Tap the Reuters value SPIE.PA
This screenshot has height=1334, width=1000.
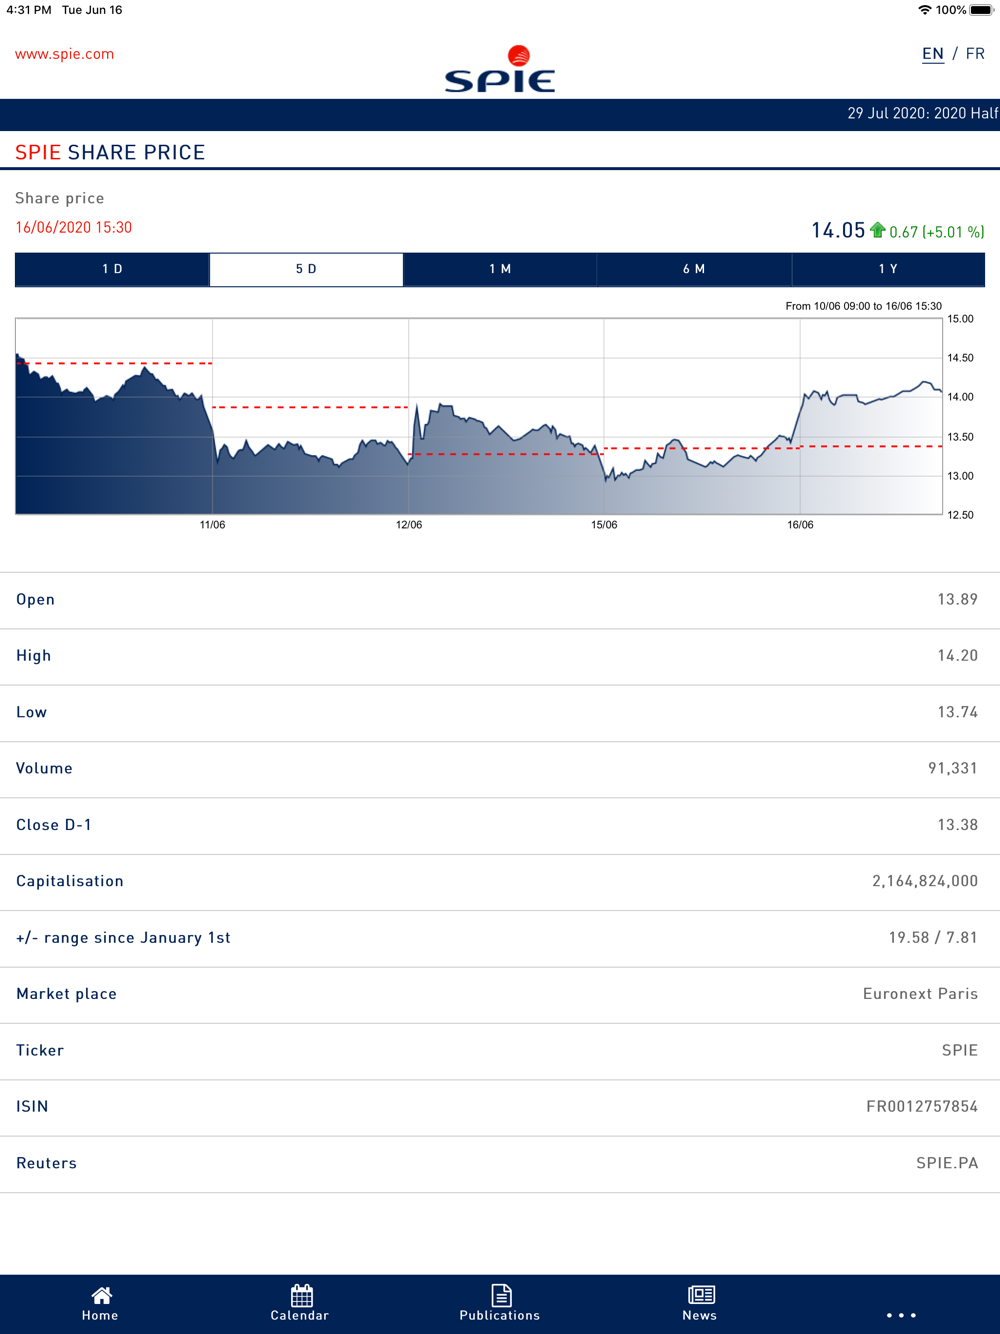pyautogui.click(x=947, y=1163)
